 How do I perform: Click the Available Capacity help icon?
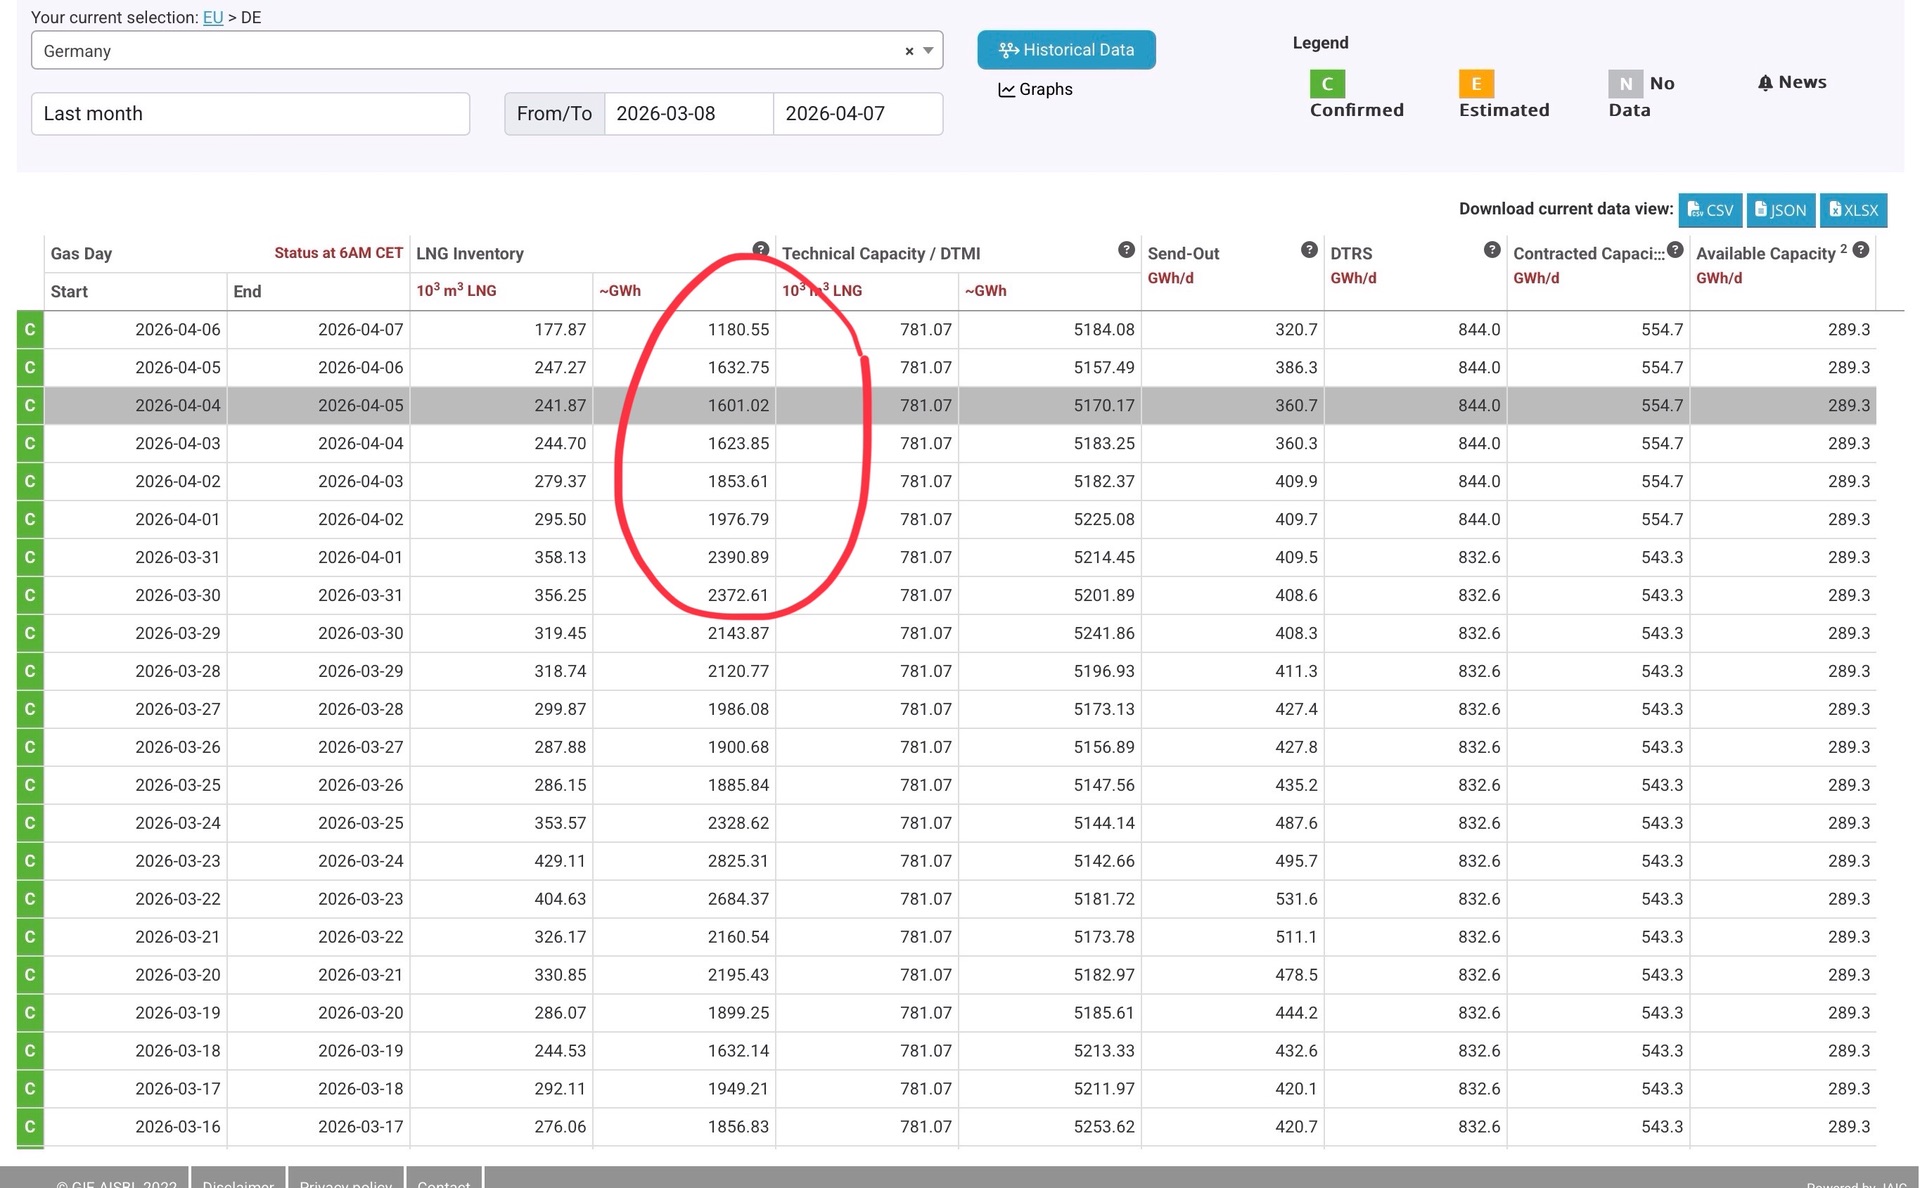tap(1860, 249)
